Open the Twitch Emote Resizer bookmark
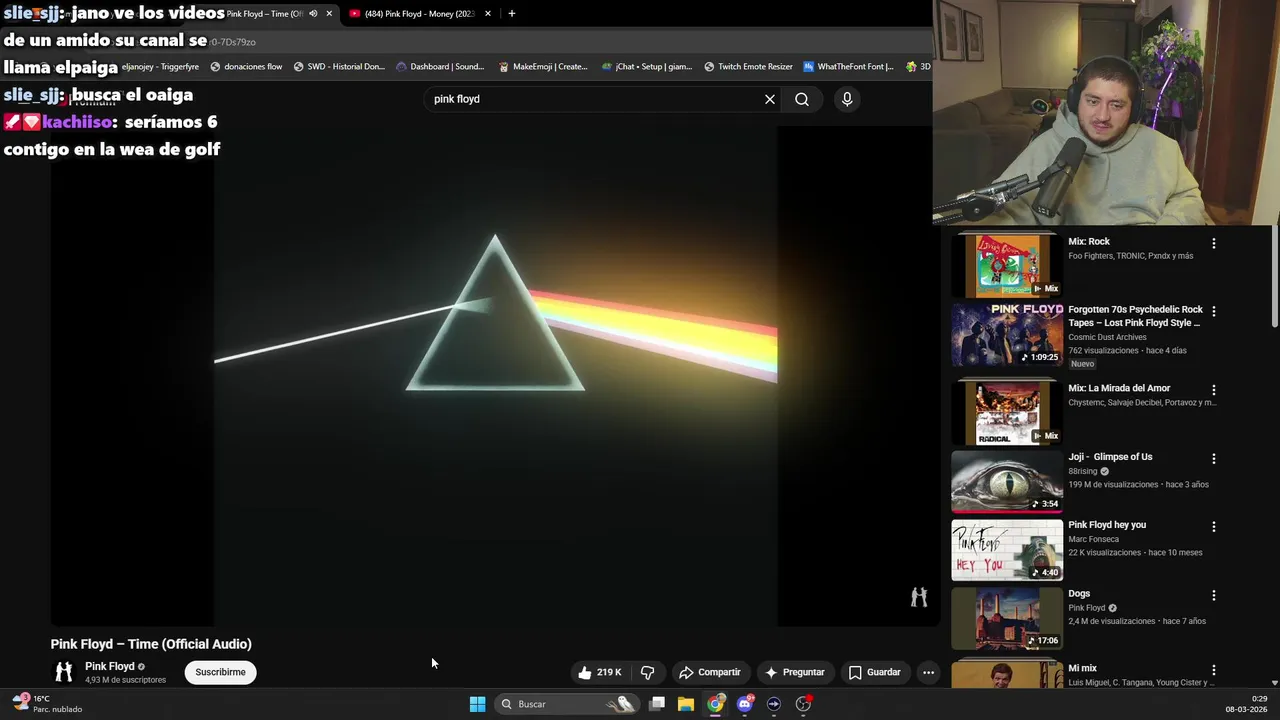The width and height of the screenshot is (1280, 720). click(748, 67)
